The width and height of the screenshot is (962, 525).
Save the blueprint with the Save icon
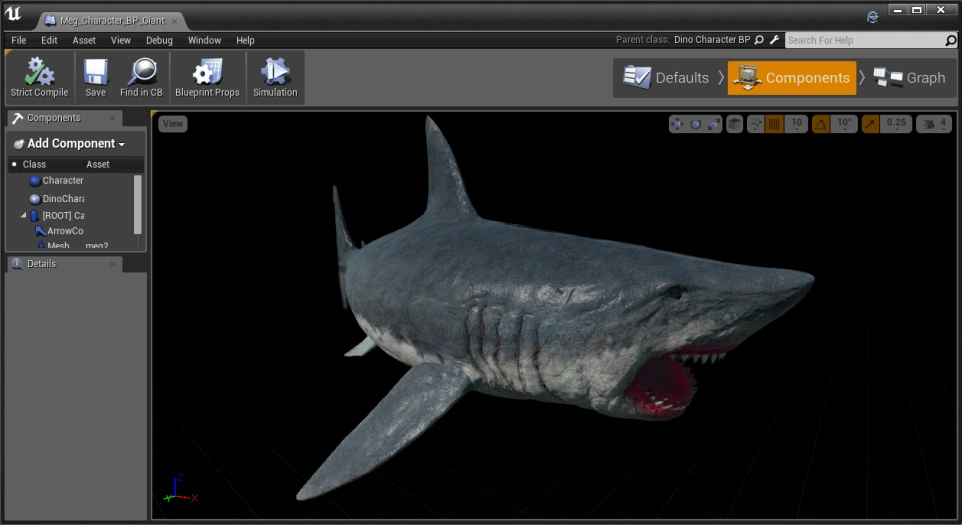coord(95,73)
